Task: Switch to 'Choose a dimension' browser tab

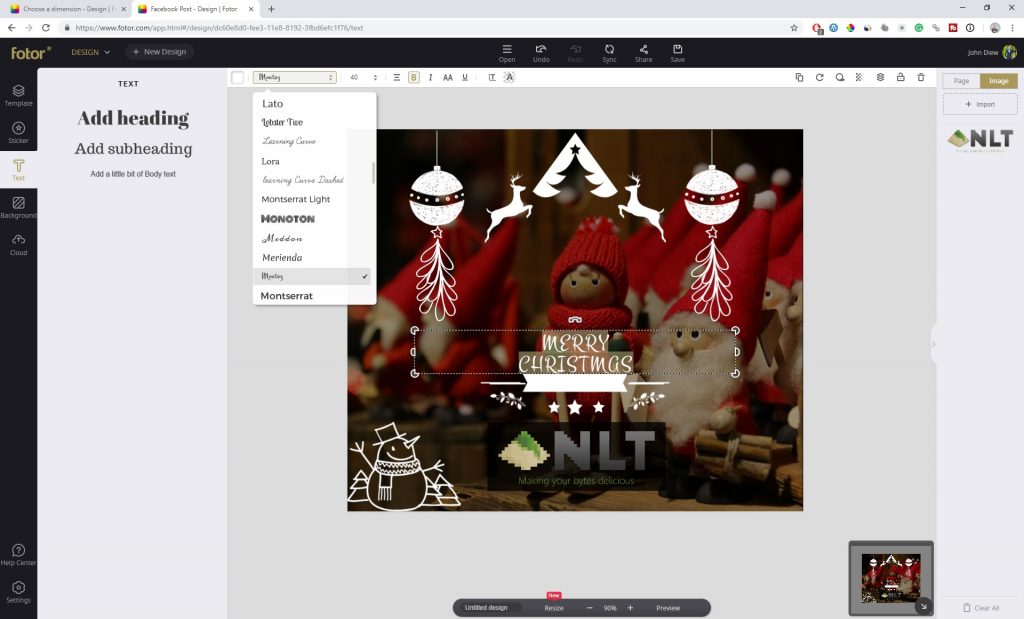Action: pos(66,9)
